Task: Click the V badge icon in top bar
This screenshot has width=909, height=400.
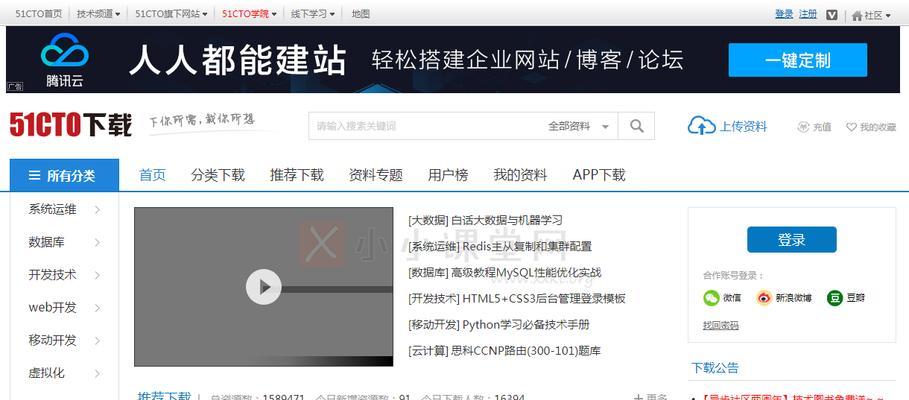Action: click(x=831, y=15)
